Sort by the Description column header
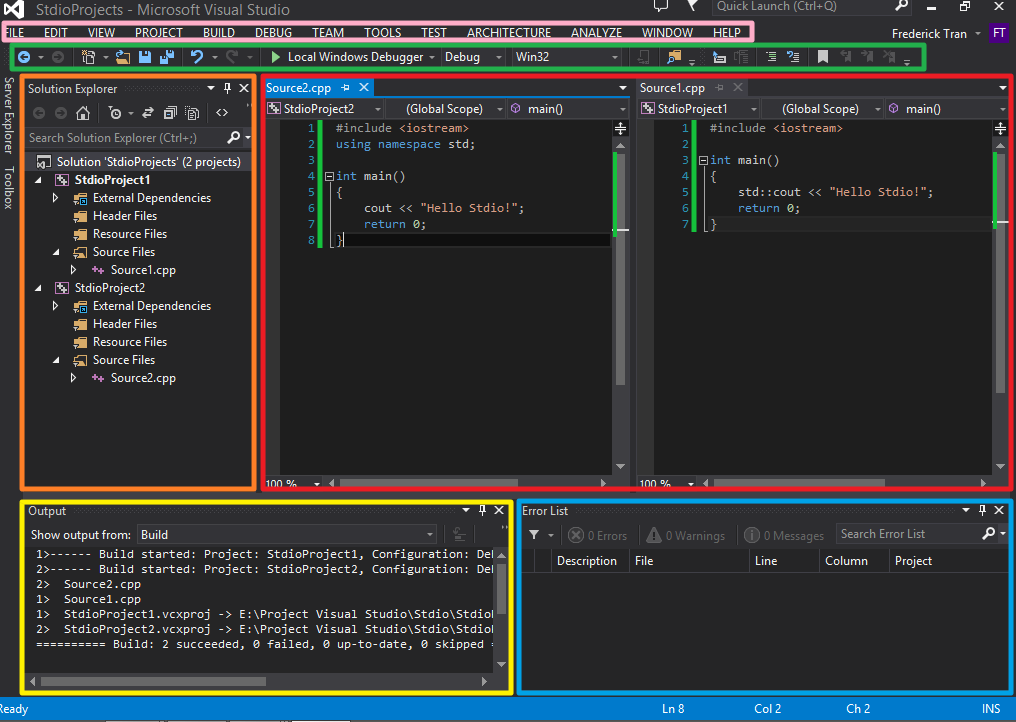This screenshot has height=722, width=1016. [x=586, y=561]
